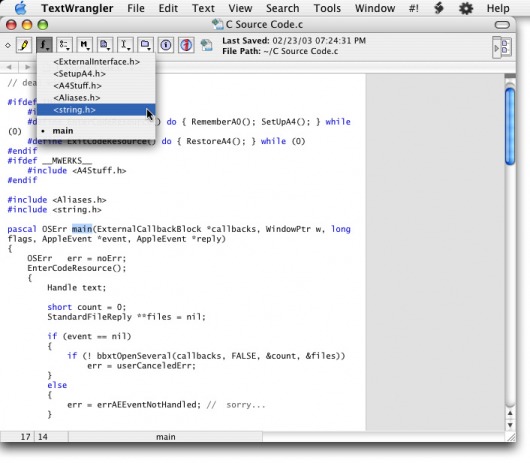The width and height of the screenshot is (530, 463).
Task: Click the scroll down arrow
Action: (510, 425)
